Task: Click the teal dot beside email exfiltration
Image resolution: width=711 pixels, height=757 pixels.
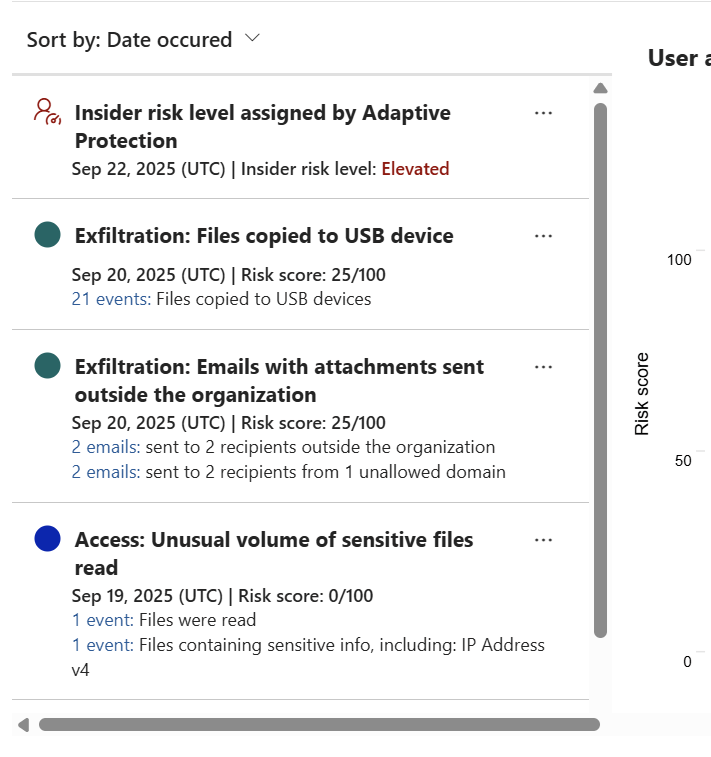Action: pyautogui.click(x=47, y=366)
